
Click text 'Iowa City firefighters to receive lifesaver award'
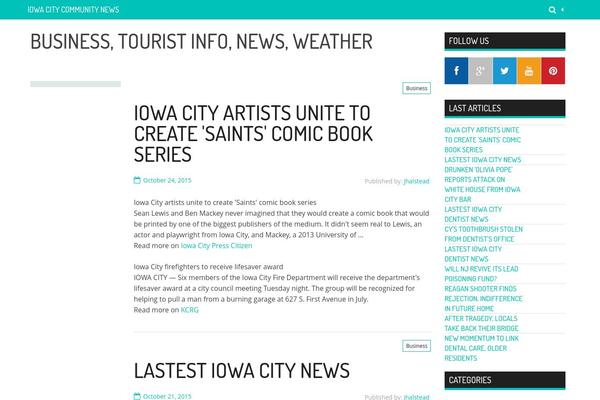[208, 267]
